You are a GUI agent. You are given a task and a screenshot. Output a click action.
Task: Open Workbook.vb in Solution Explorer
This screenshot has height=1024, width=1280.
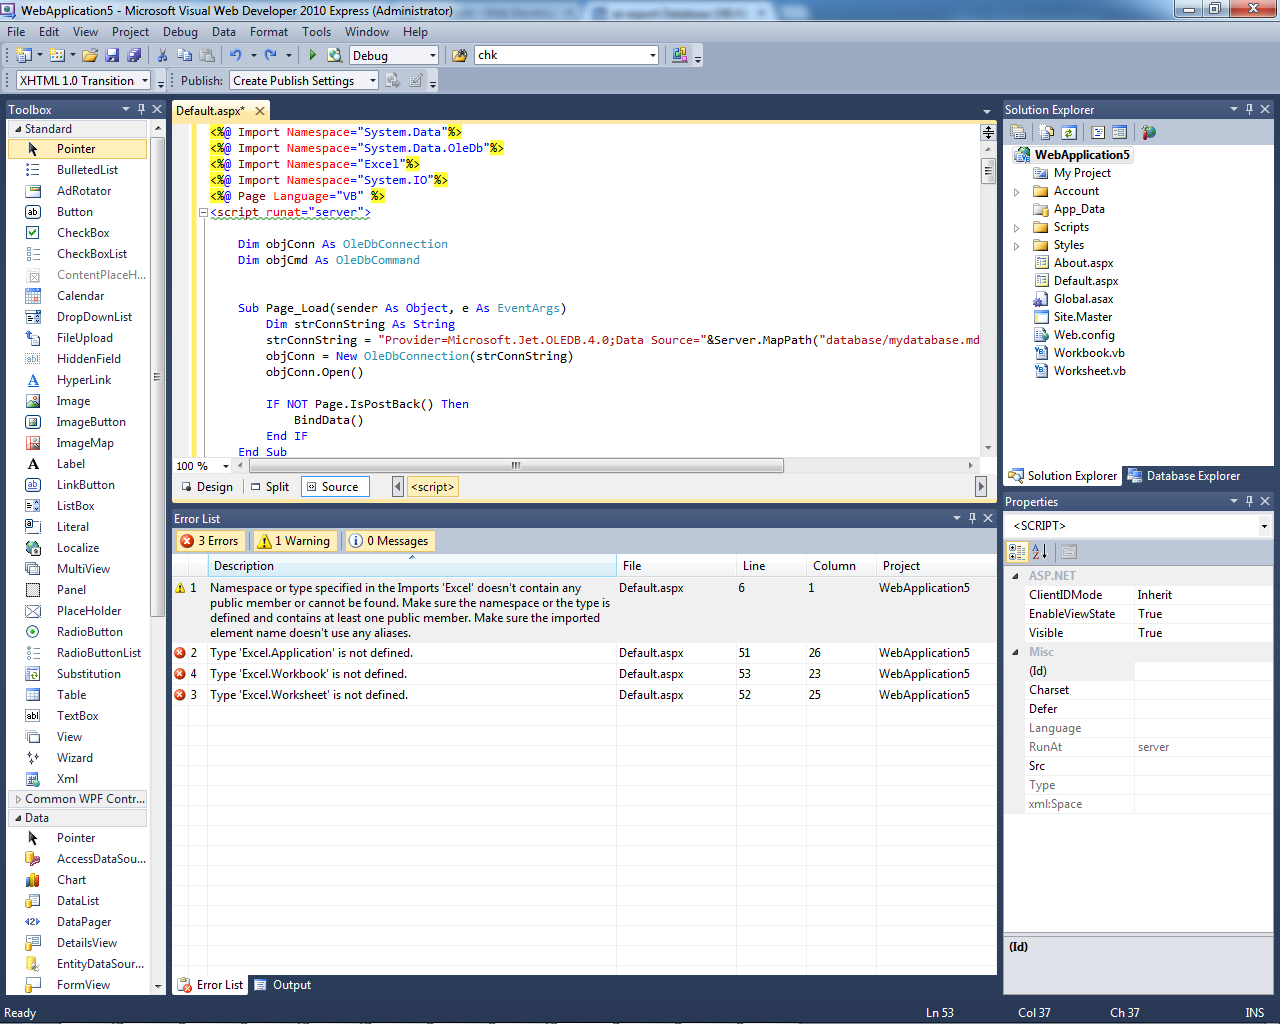pyautogui.click(x=1089, y=353)
